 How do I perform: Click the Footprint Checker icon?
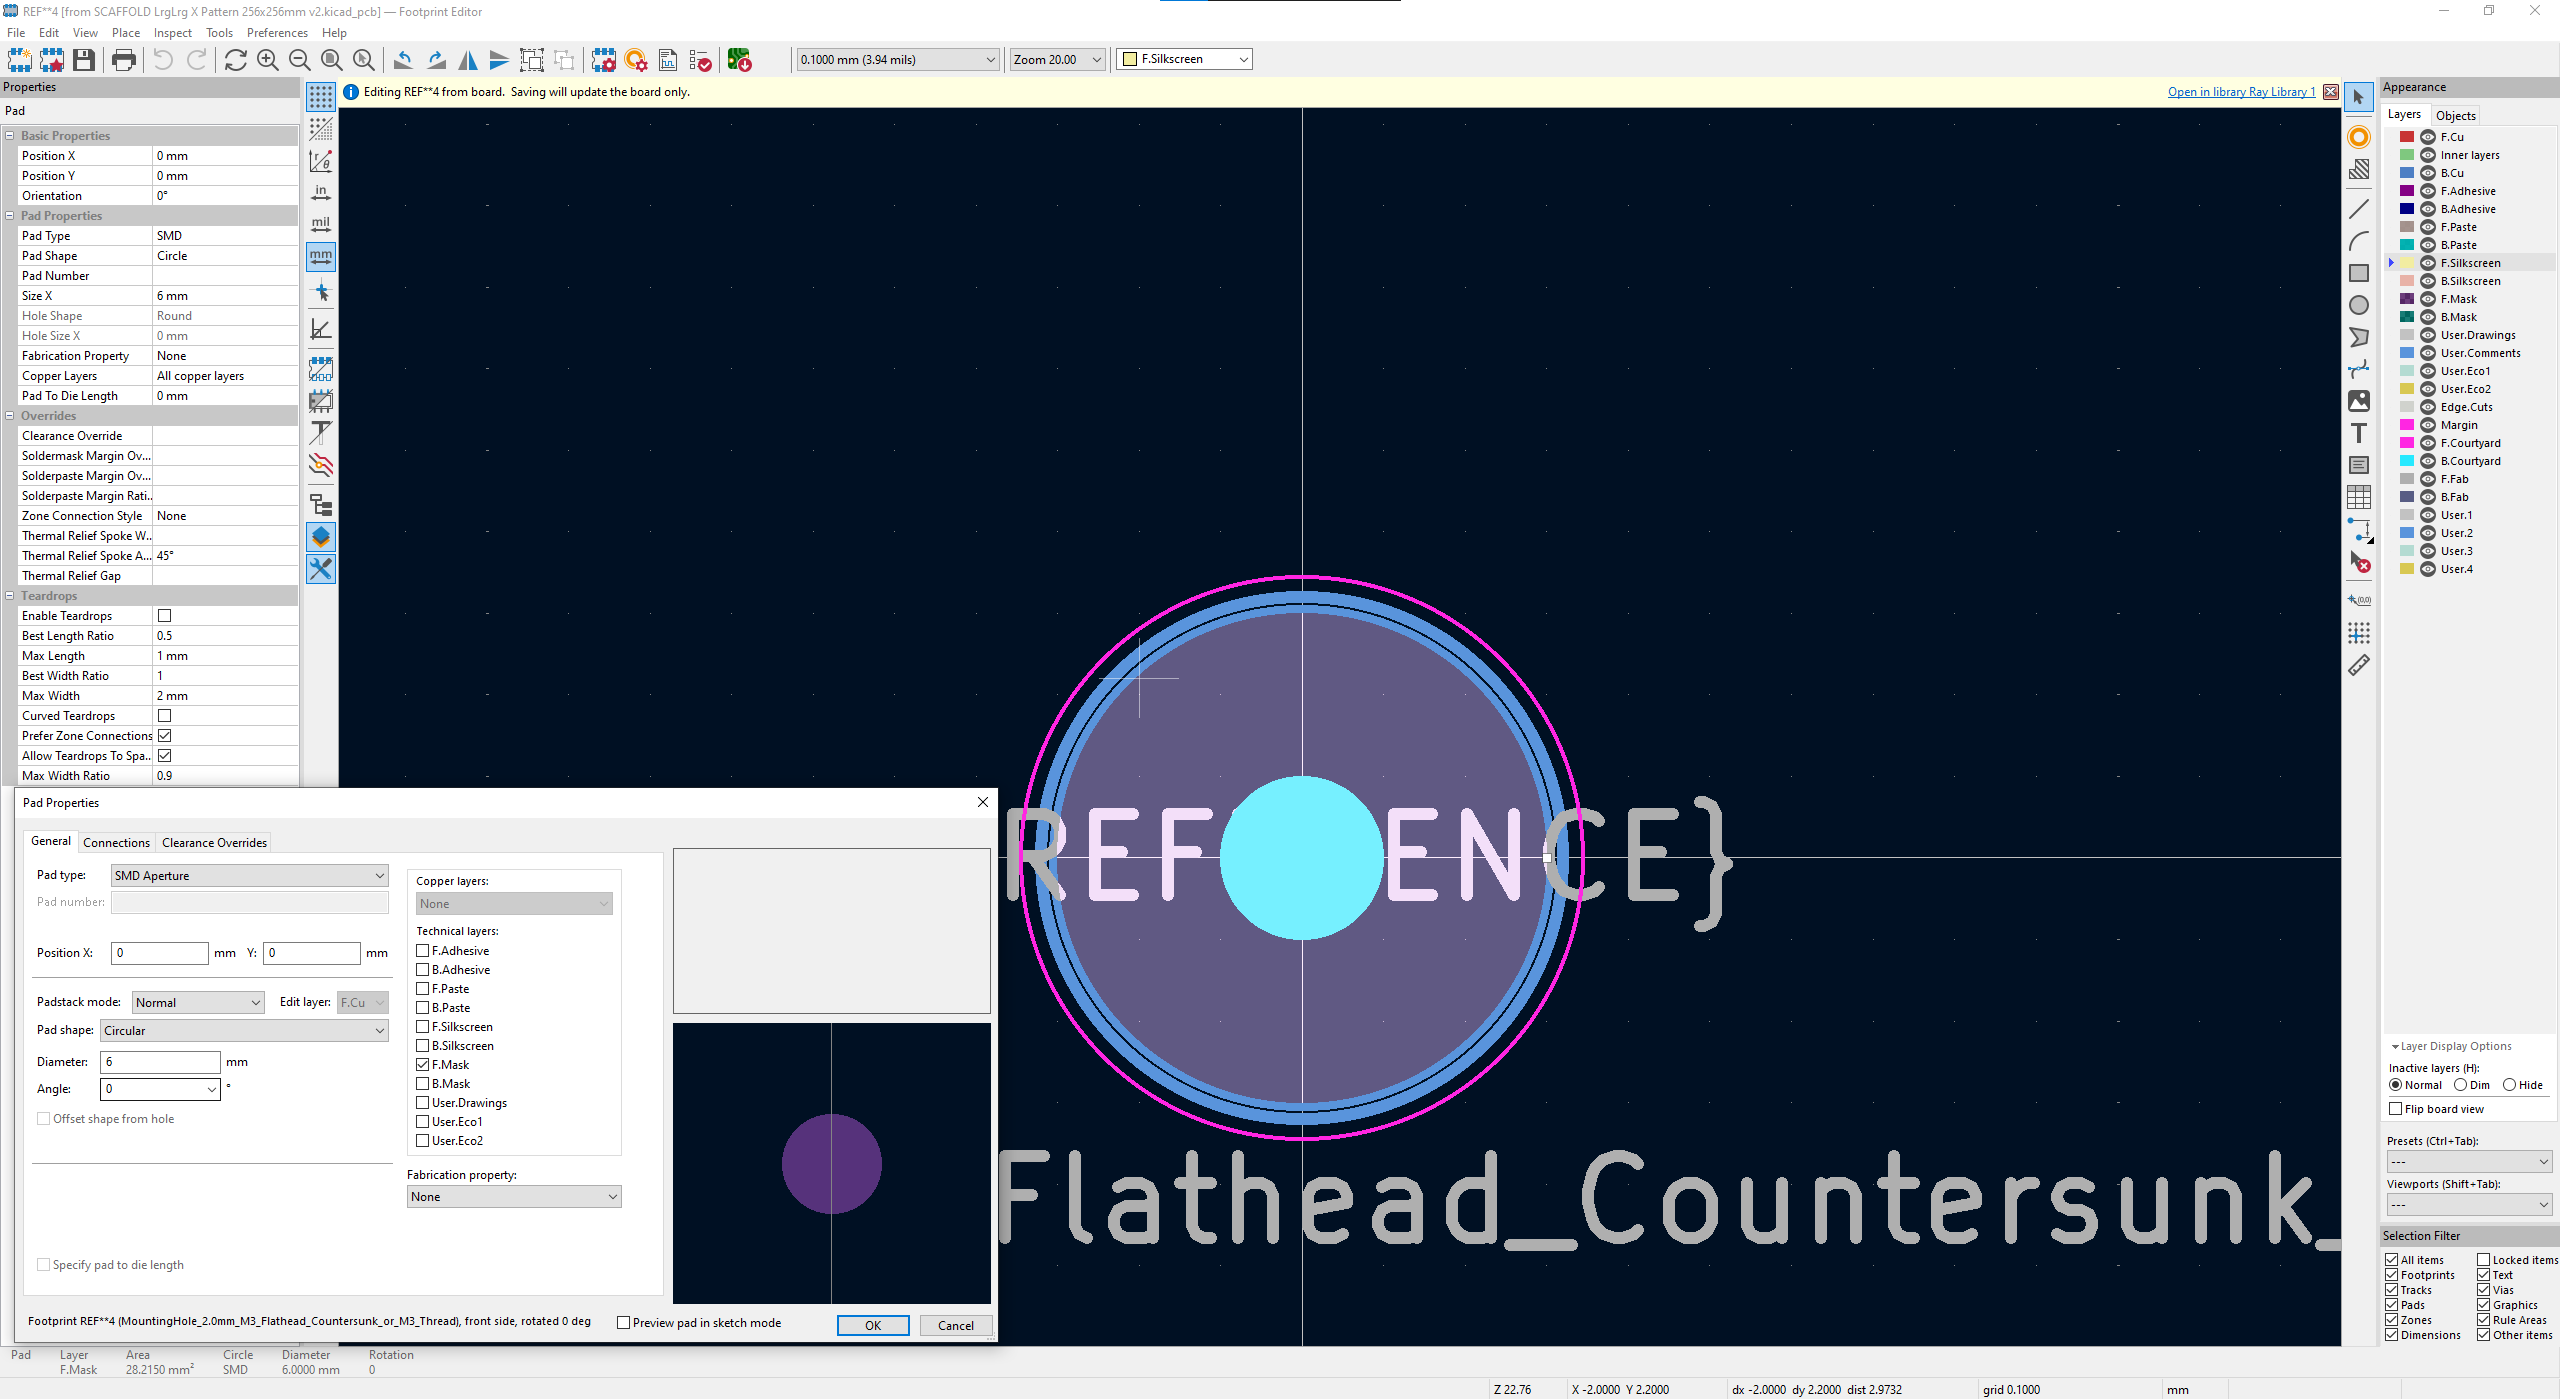700,60
